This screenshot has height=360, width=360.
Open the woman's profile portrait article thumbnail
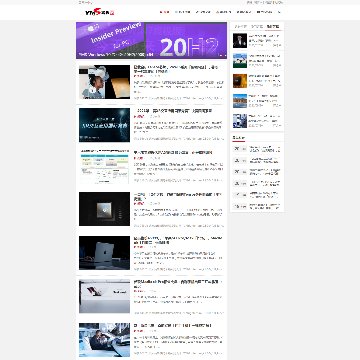[104, 82]
